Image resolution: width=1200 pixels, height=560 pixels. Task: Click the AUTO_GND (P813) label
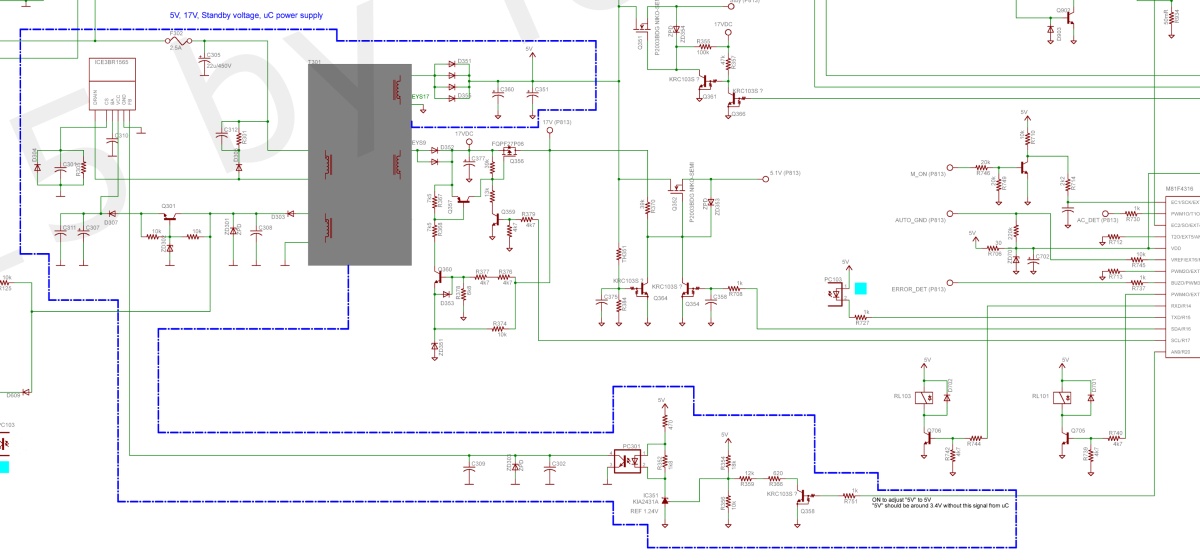(x=920, y=219)
